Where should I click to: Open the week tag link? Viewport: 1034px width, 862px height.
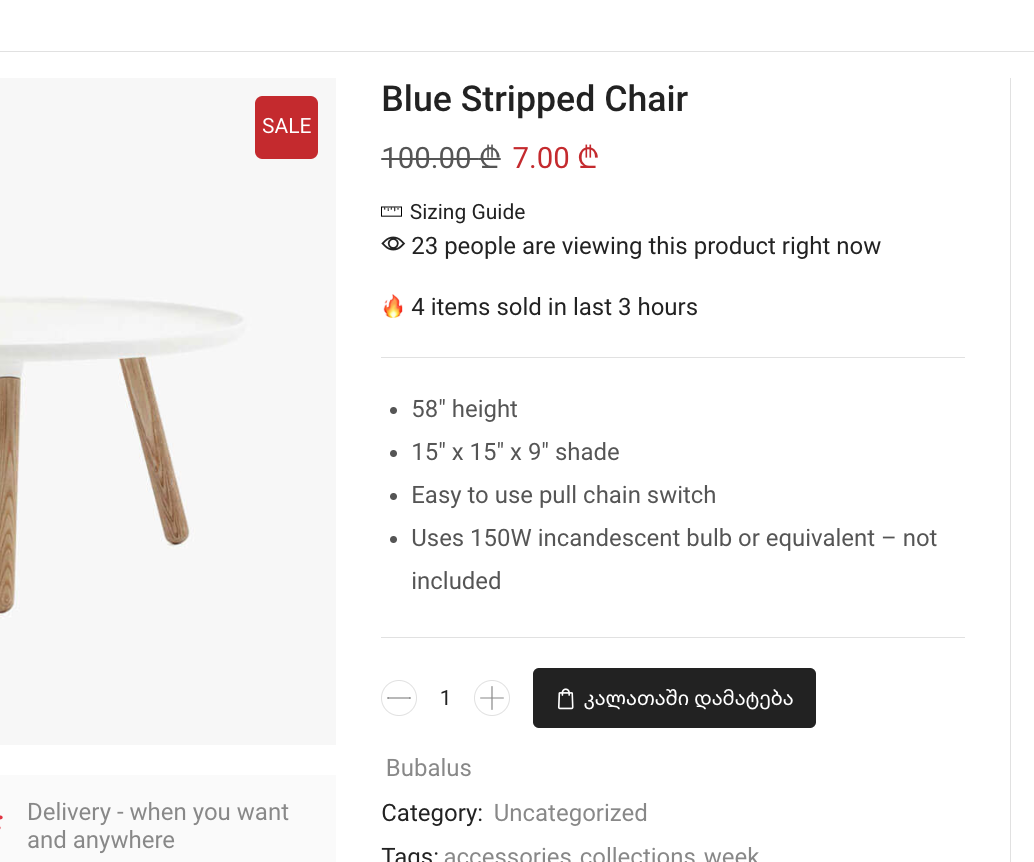click(x=731, y=854)
